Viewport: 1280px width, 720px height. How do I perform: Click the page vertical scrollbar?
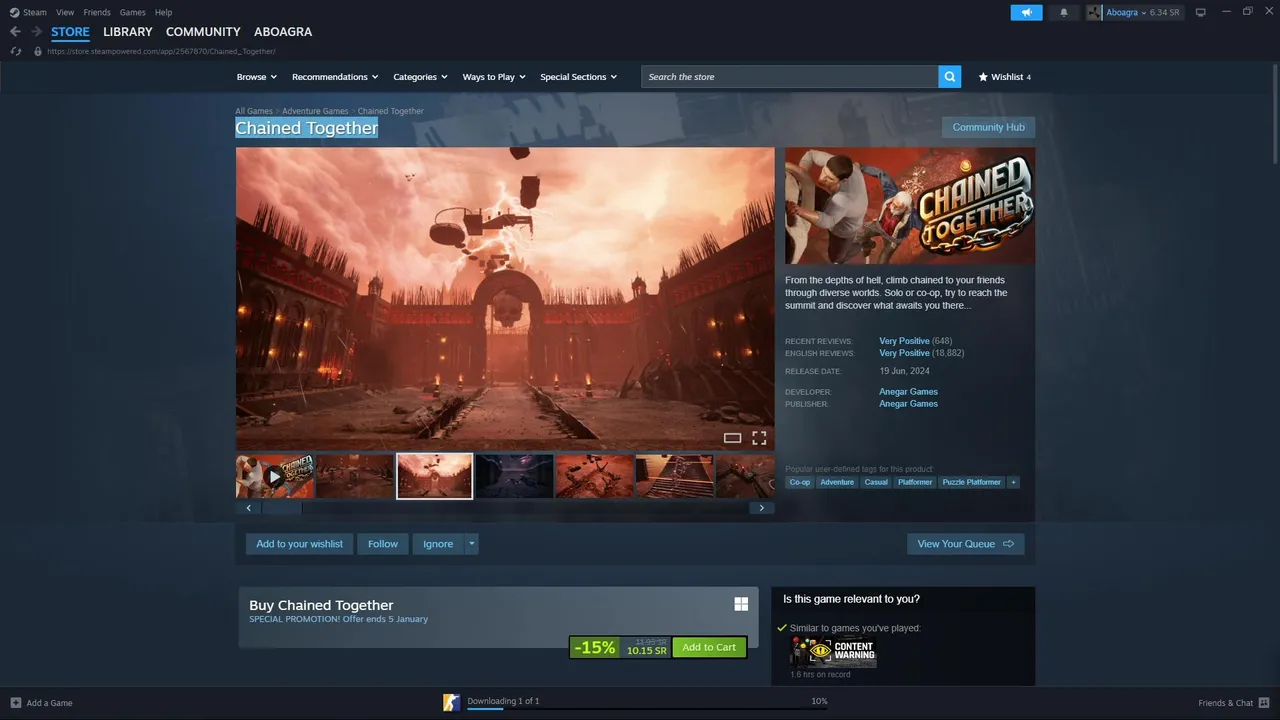pos(1274,115)
